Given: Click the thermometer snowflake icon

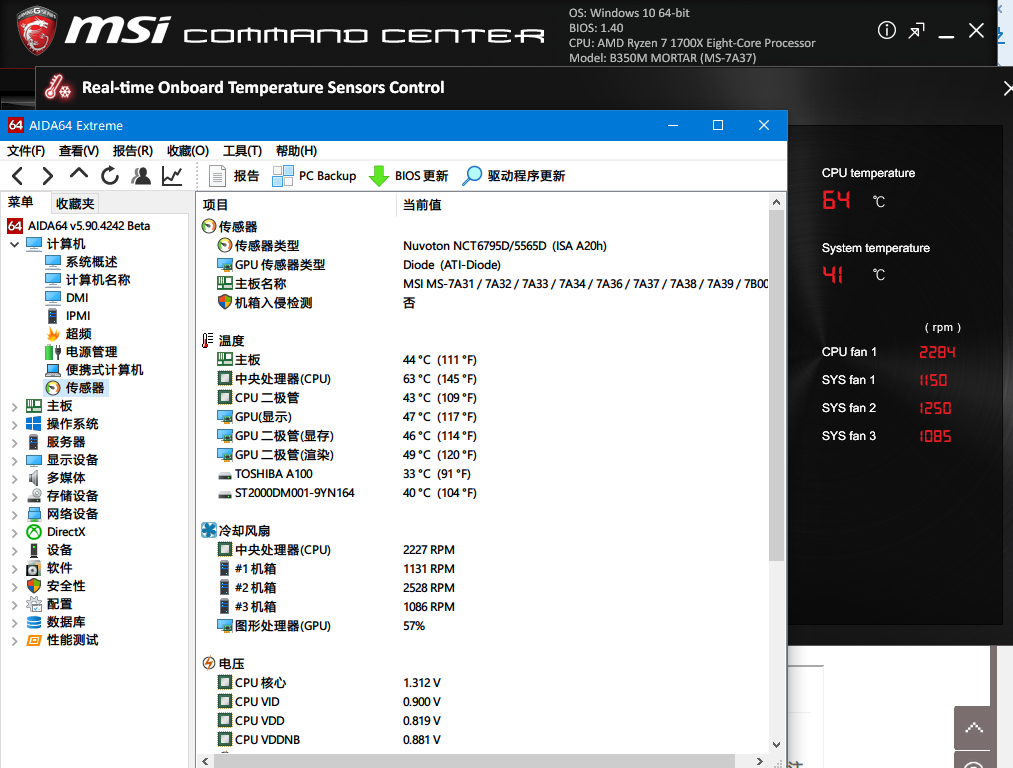Looking at the screenshot, I should [x=57, y=87].
